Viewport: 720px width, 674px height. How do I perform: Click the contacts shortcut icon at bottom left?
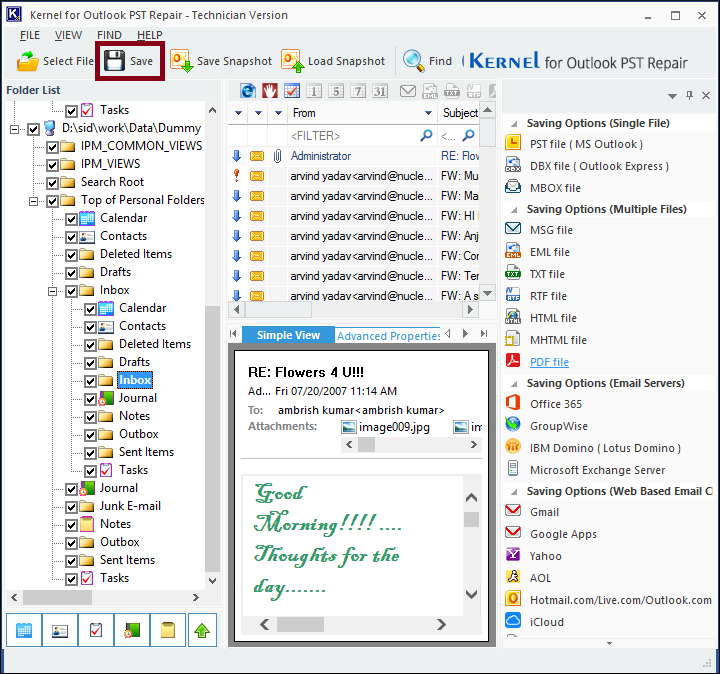(x=60, y=630)
